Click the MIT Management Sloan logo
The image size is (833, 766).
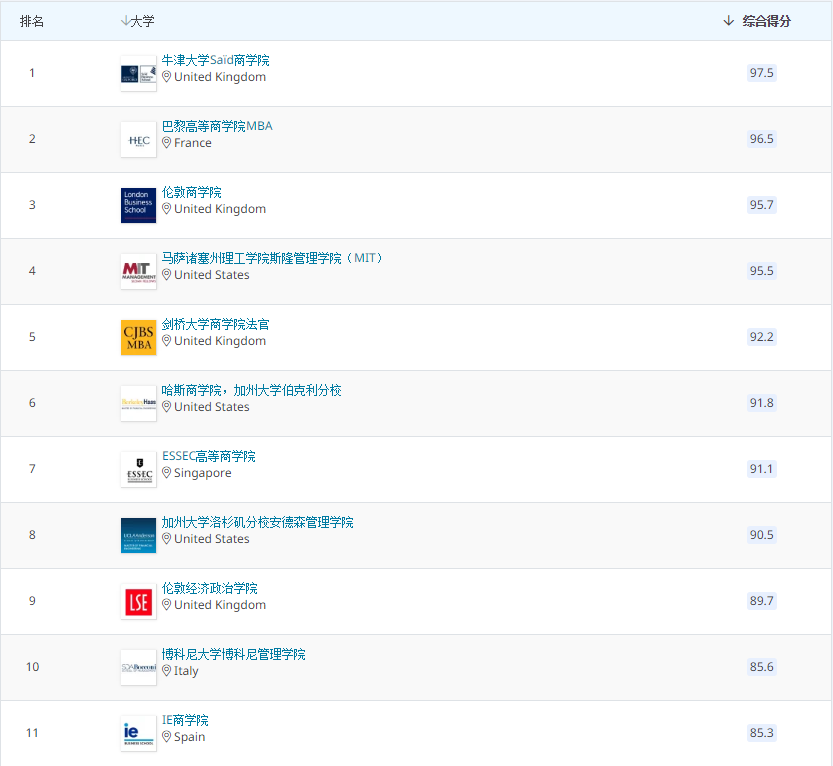(x=139, y=271)
